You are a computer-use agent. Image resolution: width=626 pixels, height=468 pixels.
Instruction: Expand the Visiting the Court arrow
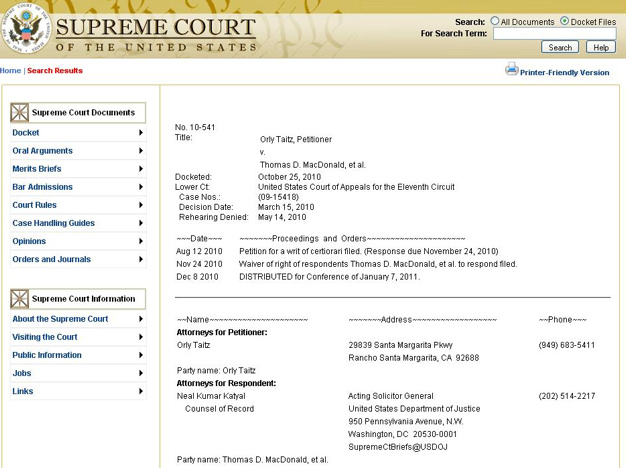click(141, 337)
